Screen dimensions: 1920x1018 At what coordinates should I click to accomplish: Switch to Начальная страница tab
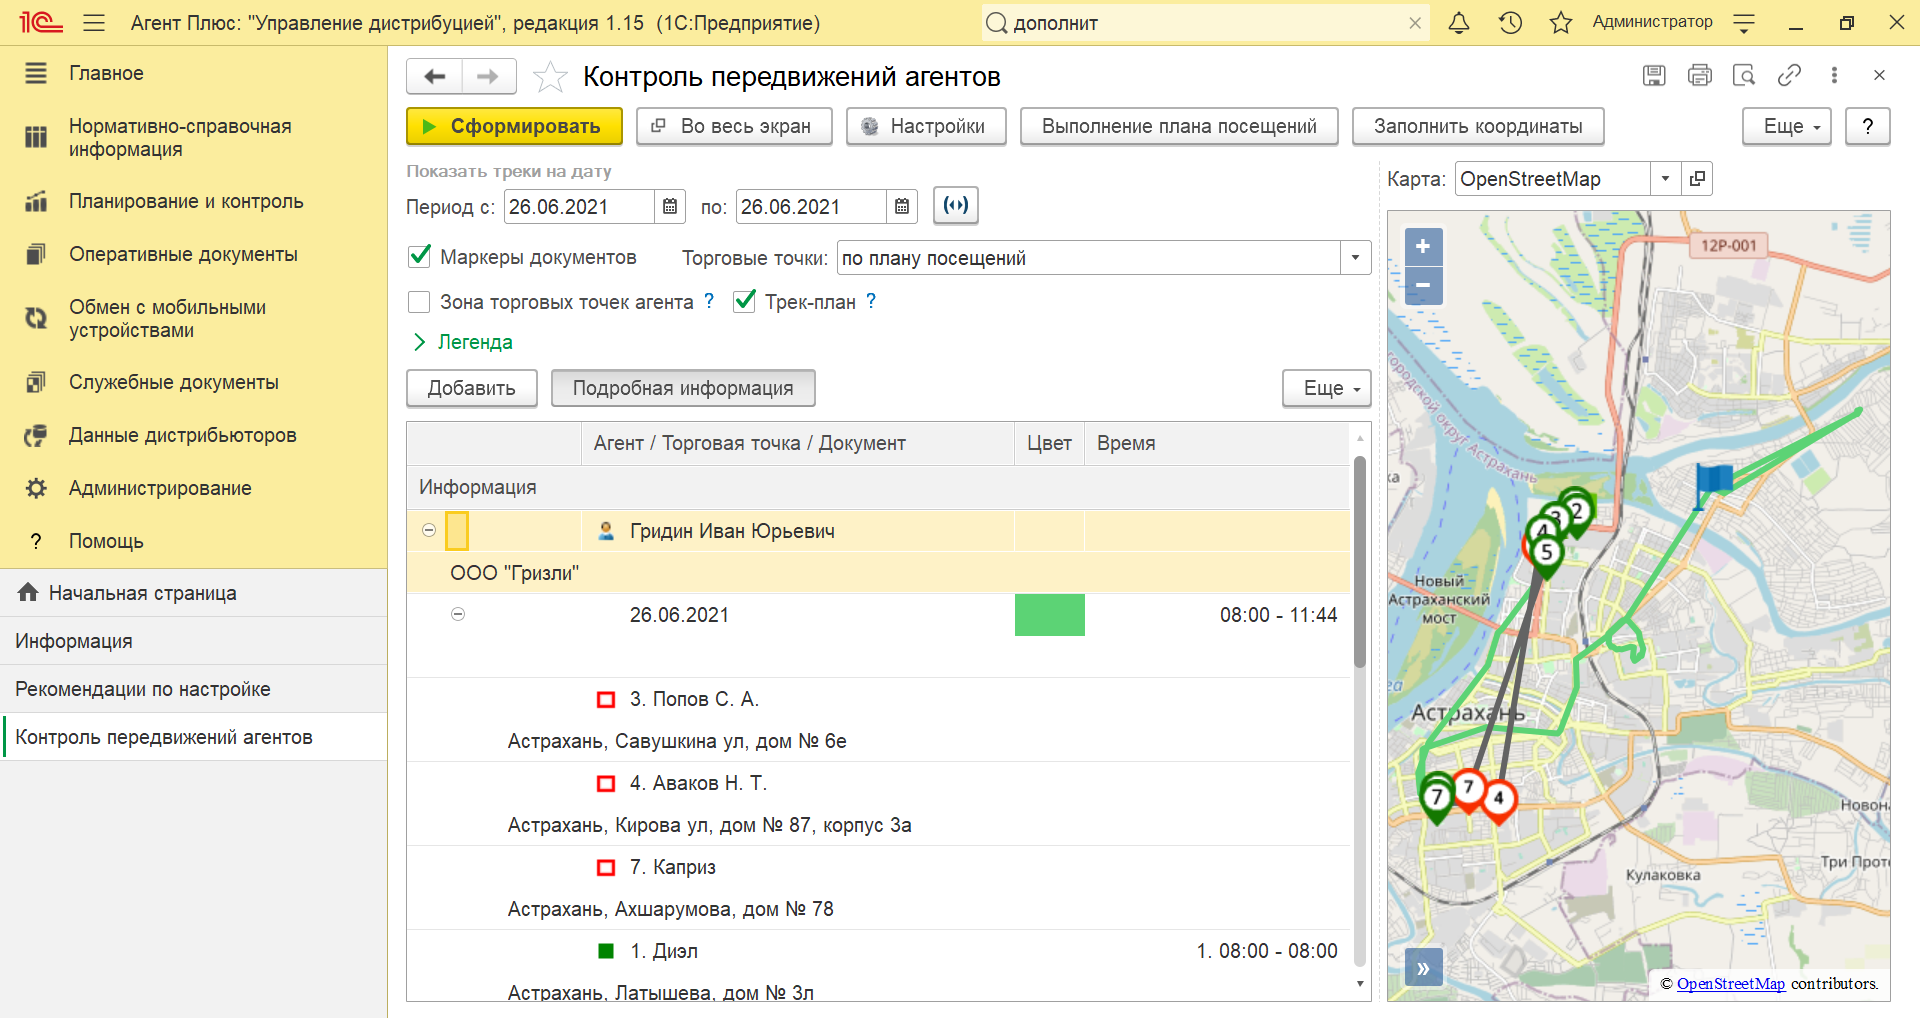coord(193,593)
